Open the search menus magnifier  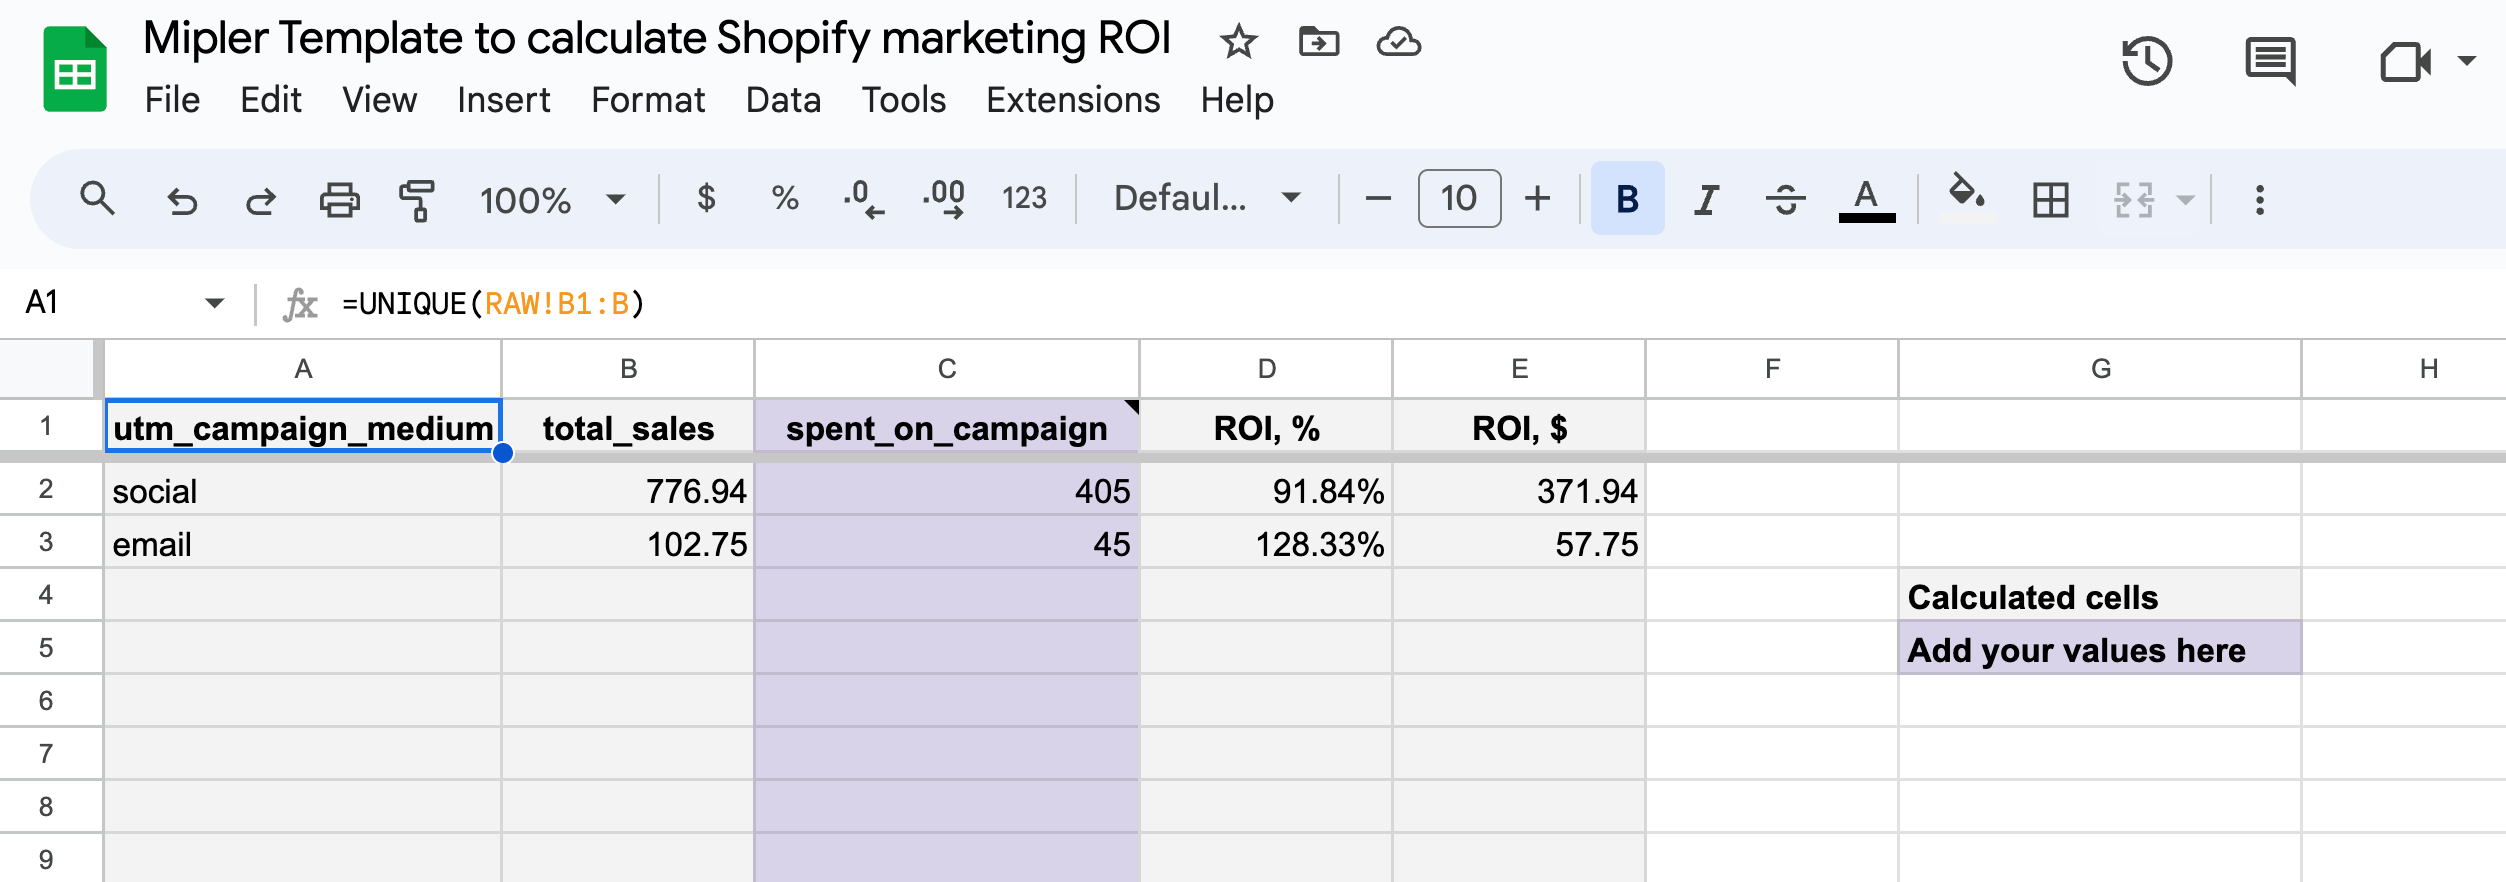pos(97,199)
